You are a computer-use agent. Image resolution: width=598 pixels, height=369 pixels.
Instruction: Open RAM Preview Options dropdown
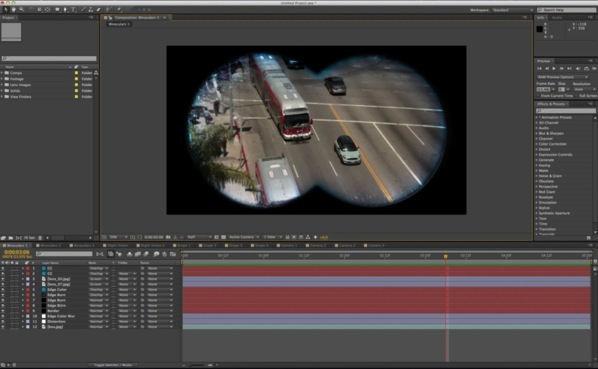click(x=563, y=77)
